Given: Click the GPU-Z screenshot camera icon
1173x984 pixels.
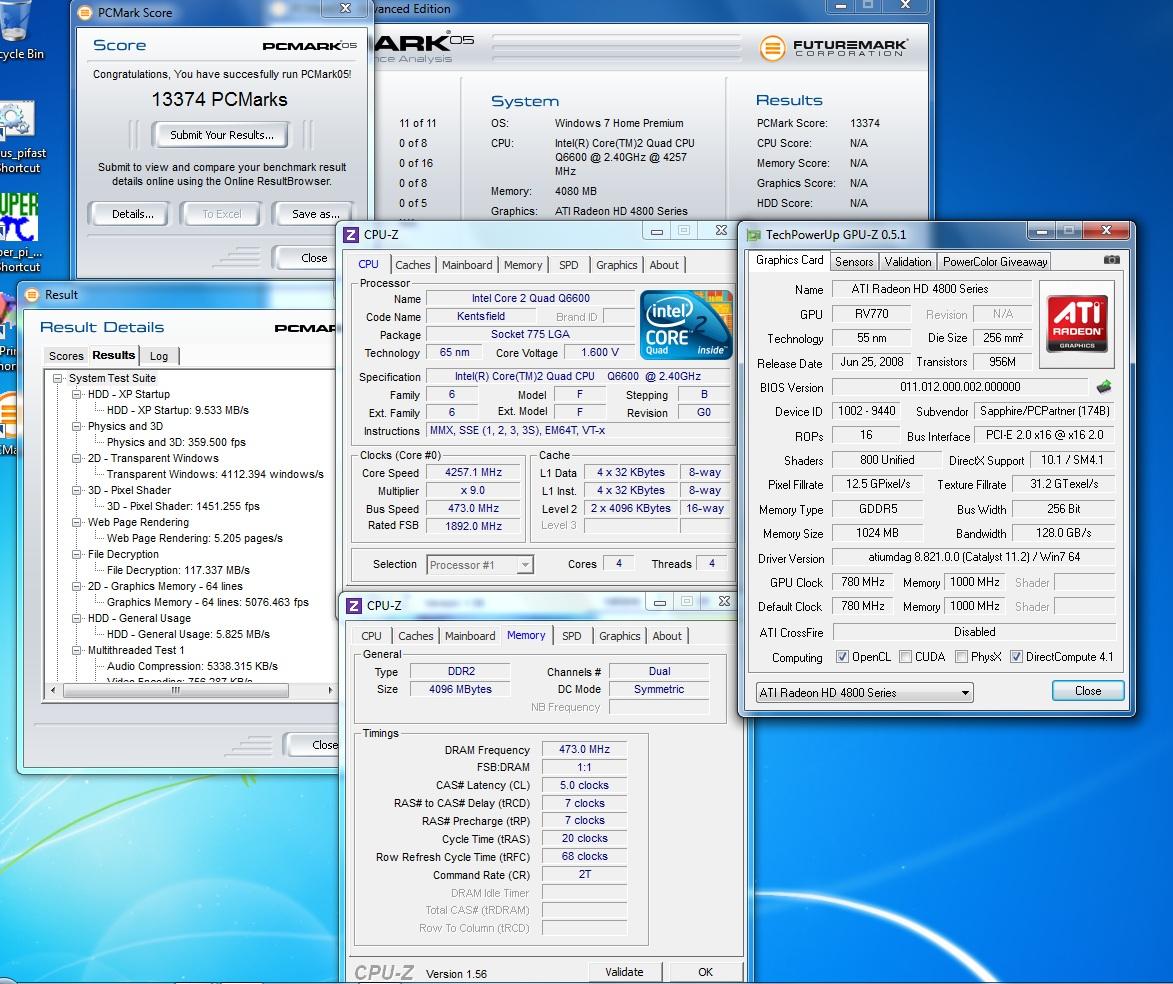Looking at the screenshot, I should point(1112,260).
